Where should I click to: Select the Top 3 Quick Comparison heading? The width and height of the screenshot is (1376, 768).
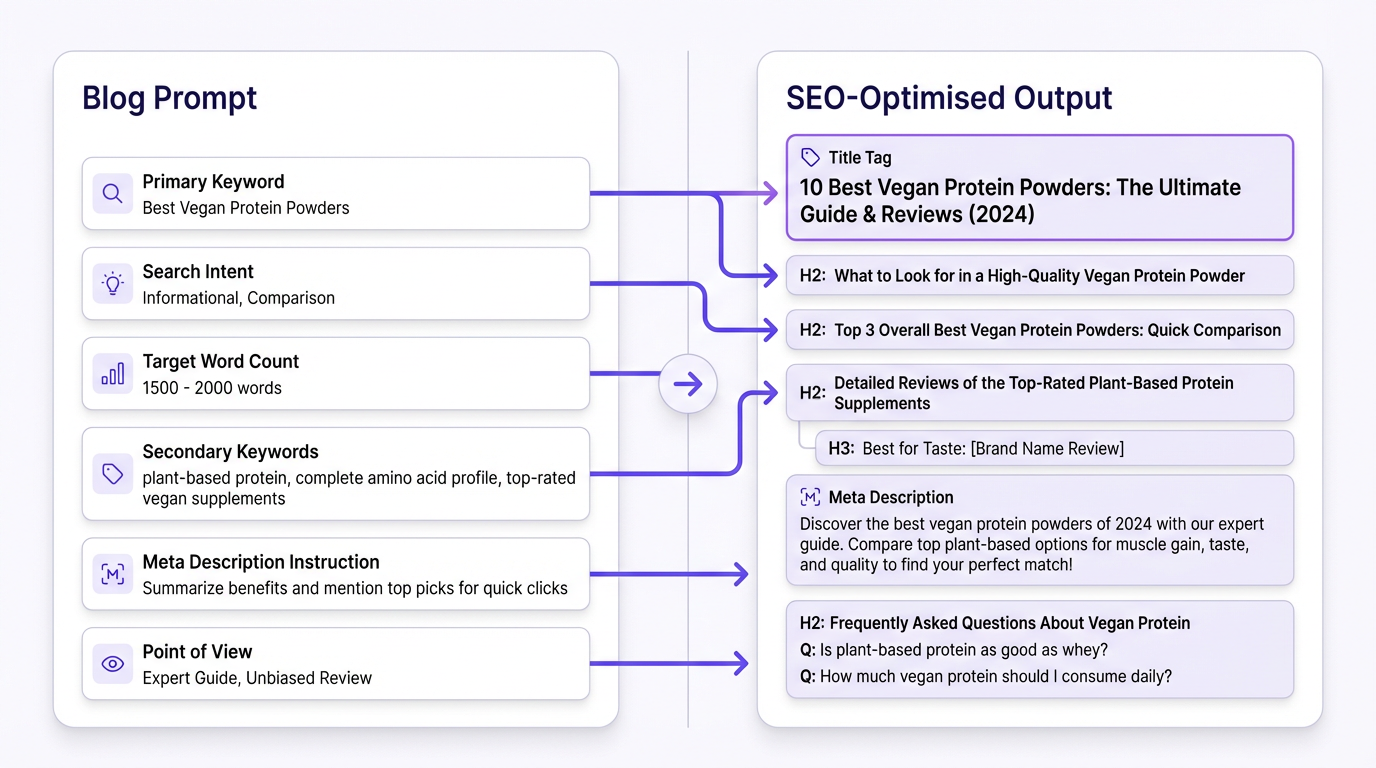[1040, 329]
